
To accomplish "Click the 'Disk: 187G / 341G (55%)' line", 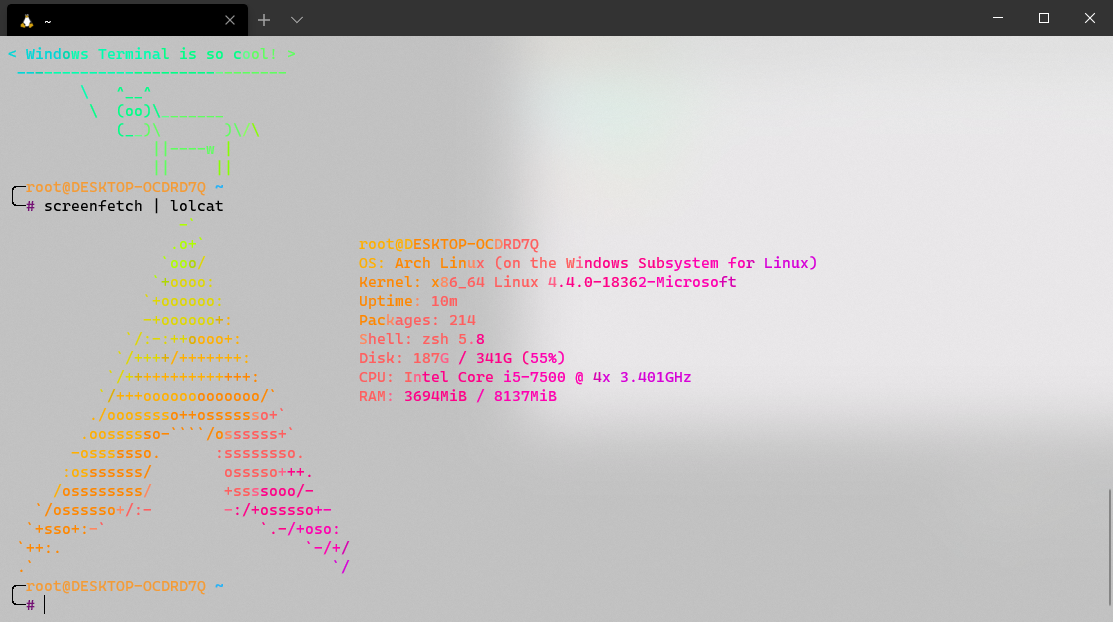I will click(462, 358).
